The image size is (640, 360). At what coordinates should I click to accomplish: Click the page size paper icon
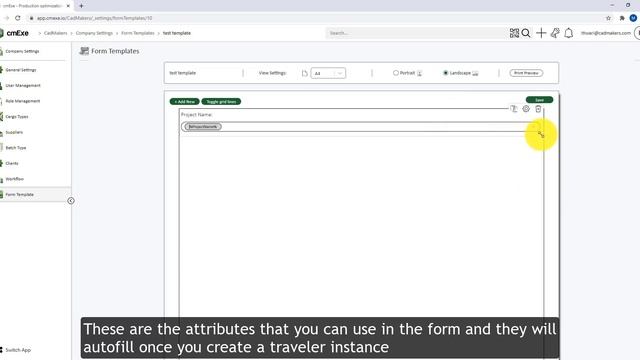(304, 73)
